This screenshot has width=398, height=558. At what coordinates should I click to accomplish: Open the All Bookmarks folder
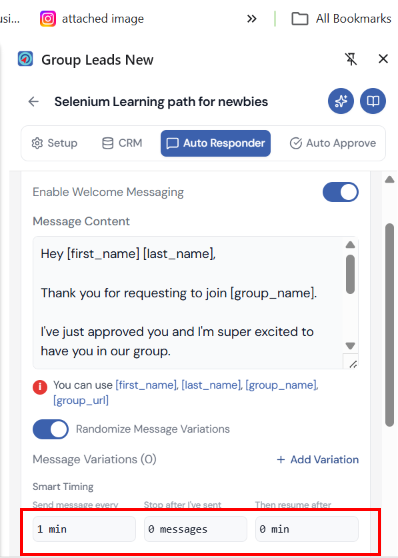tap(341, 19)
